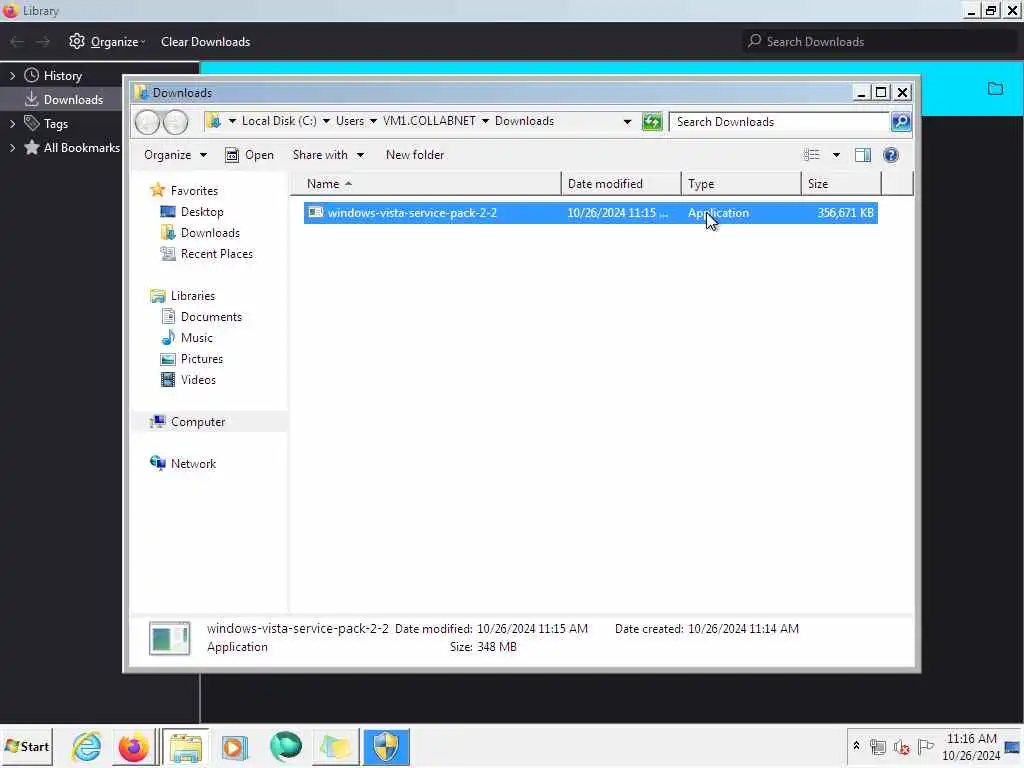Select Libraries in the navigation pane
The height and width of the screenshot is (768, 1024).
(193, 296)
